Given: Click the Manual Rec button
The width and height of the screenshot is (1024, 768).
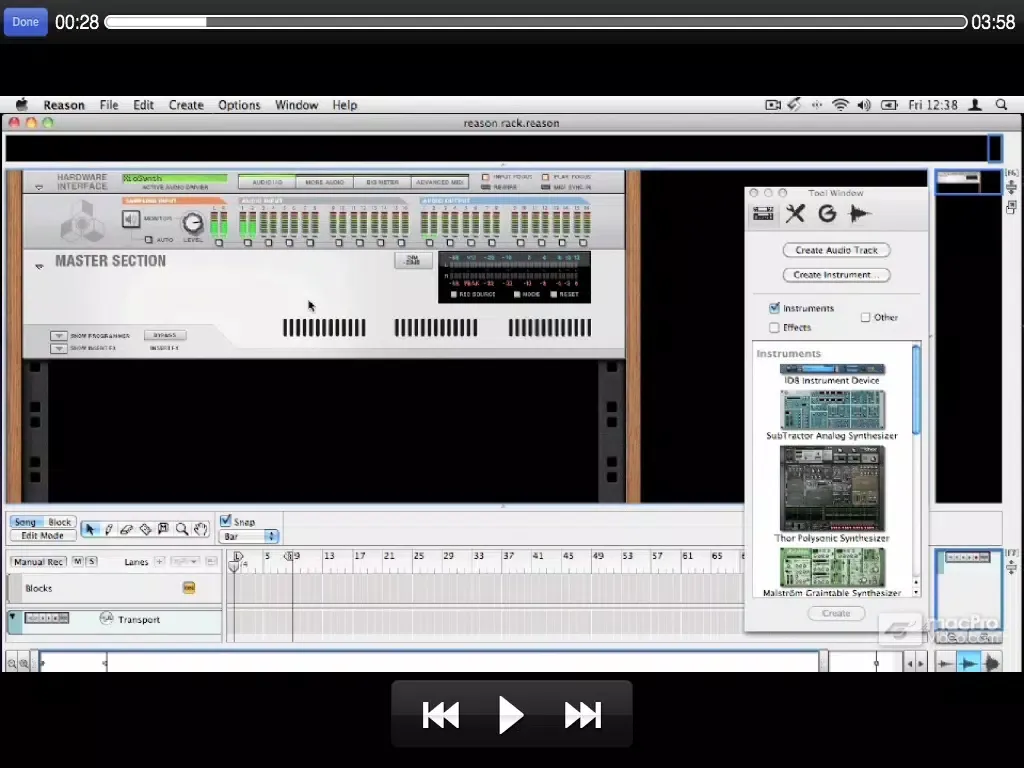Looking at the screenshot, I should click(x=39, y=562).
